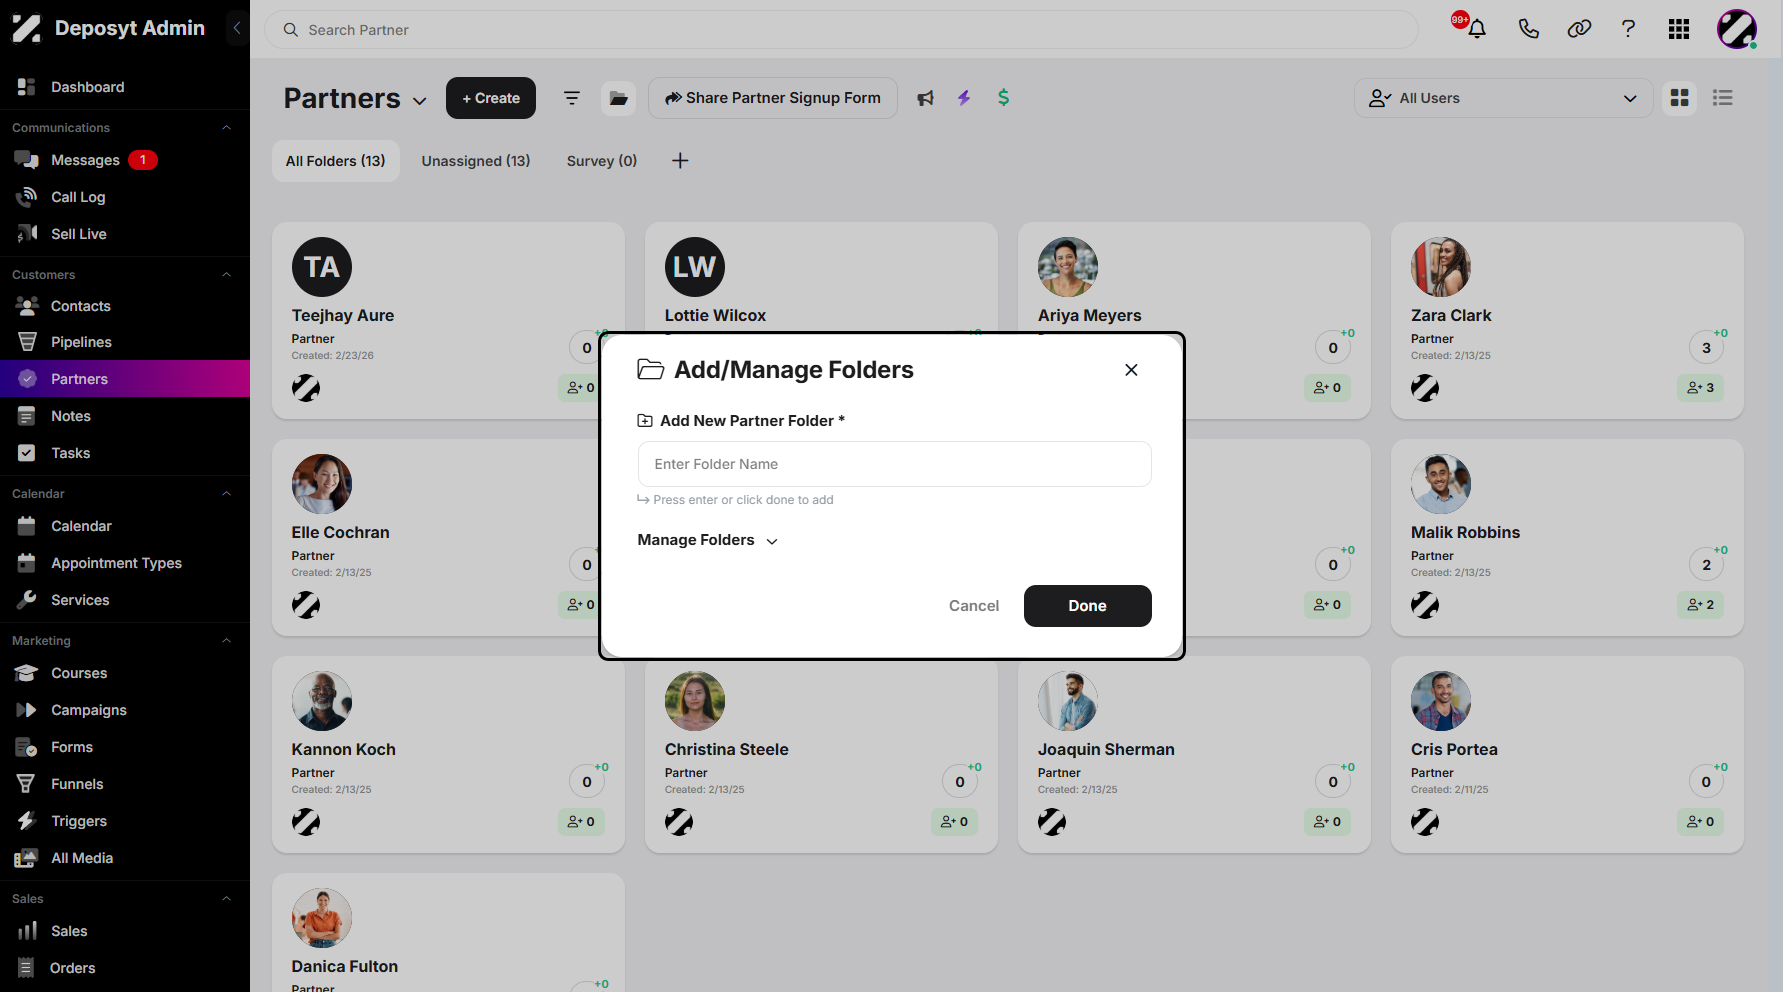Click the add-user badge on Cris Portea card
The width and height of the screenshot is (1783, 992).
click(1700, 822)
